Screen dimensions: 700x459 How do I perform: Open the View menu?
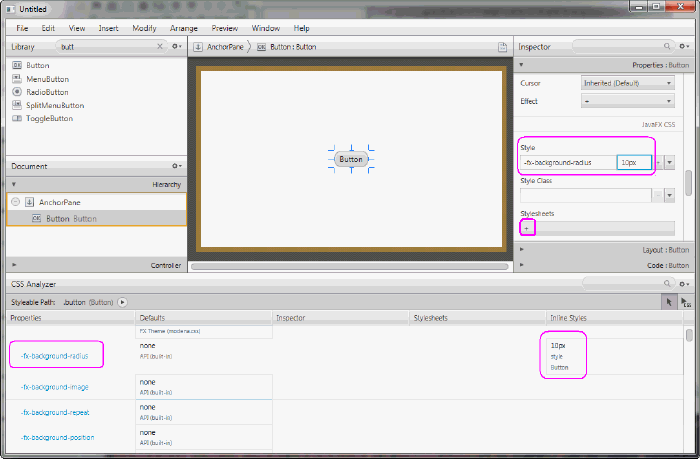coord(77,28)
